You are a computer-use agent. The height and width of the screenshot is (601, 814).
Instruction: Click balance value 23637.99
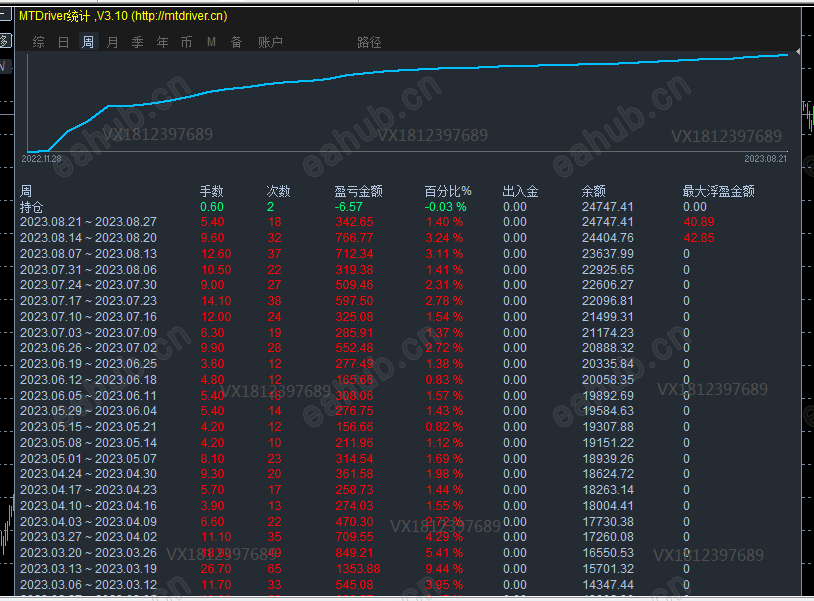tap(607, 254)
